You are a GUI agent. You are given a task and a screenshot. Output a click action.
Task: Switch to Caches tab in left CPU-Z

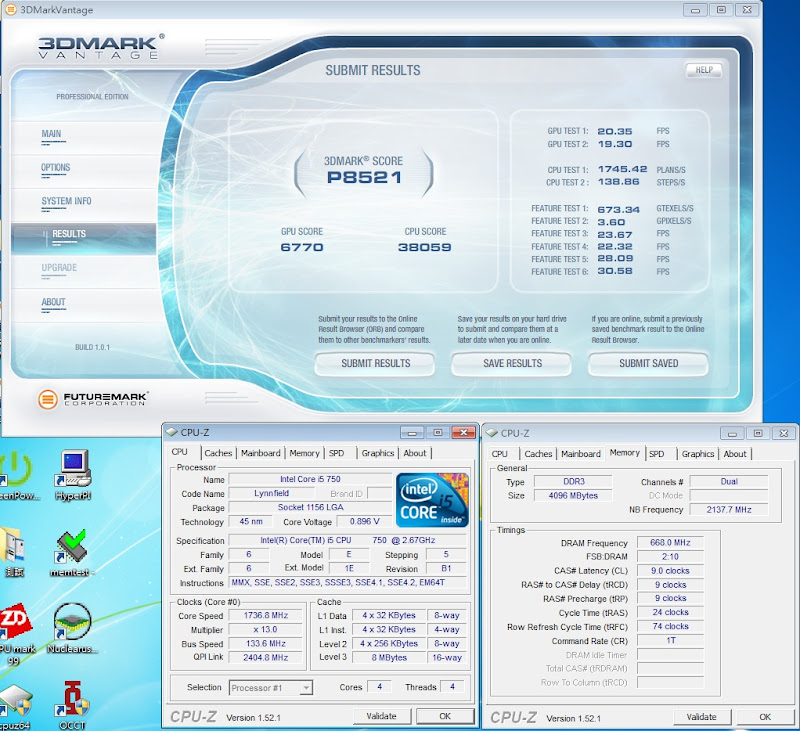pyautogui.click(x=218, y=453)
